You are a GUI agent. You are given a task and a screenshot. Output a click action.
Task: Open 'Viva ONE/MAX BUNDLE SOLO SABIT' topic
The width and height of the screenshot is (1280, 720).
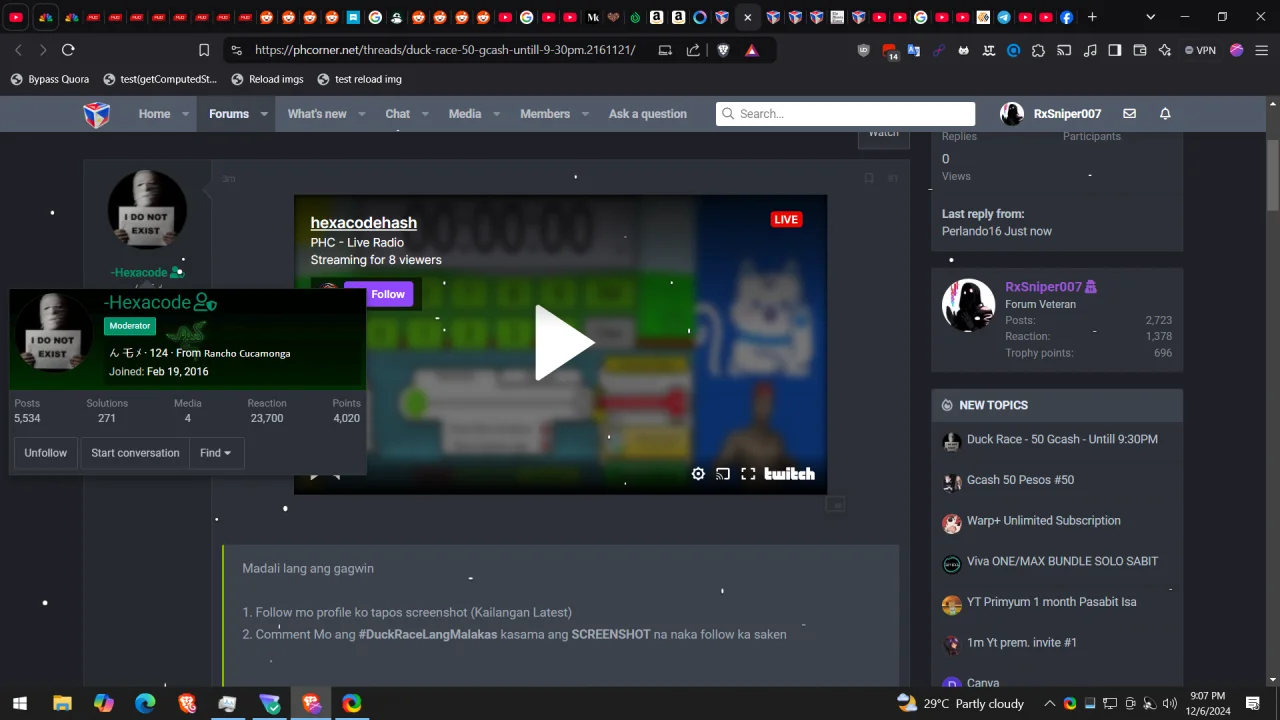coord(1062,561)
